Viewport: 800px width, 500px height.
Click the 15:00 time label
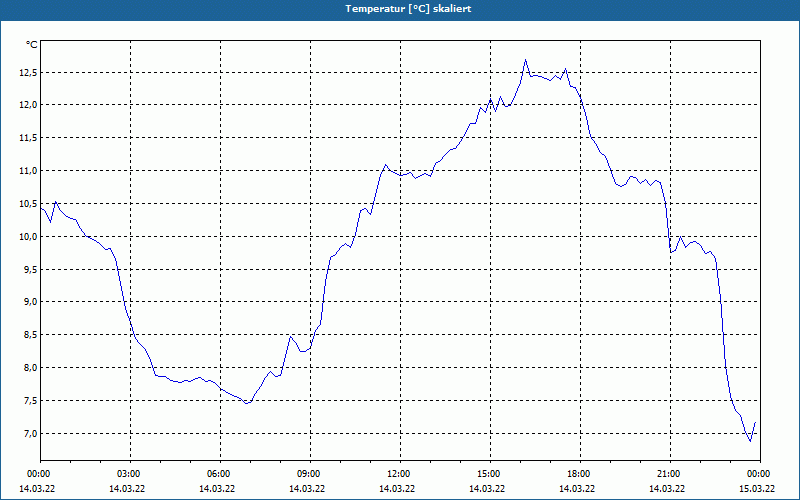(490, 474)
